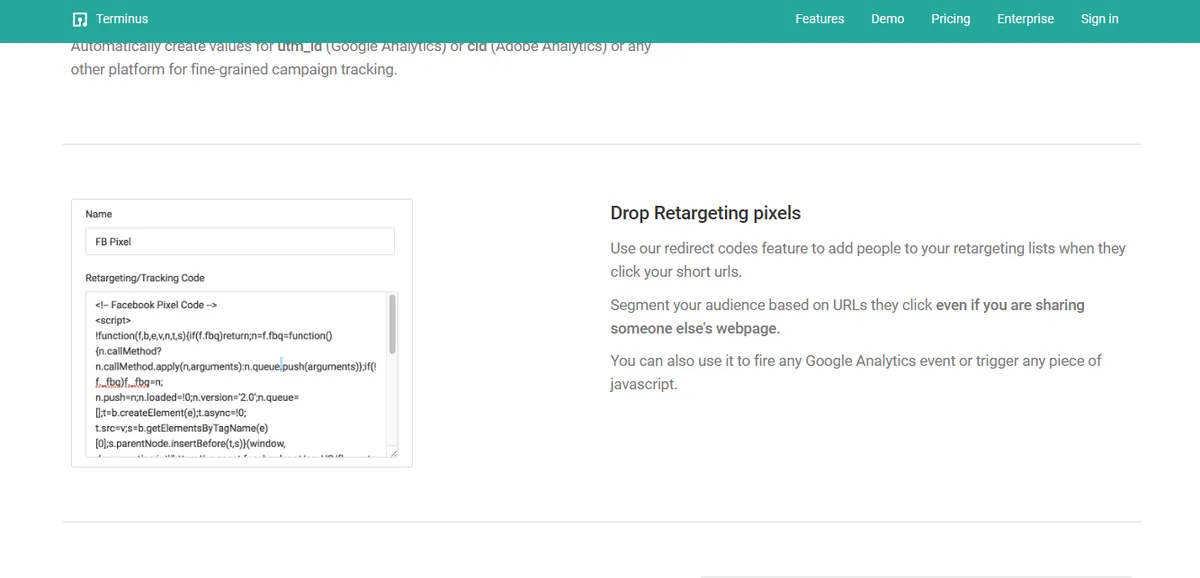This screenshot has height=578, width=1200.
Task: Click the Name field label
Action: [x=99, y=214]
